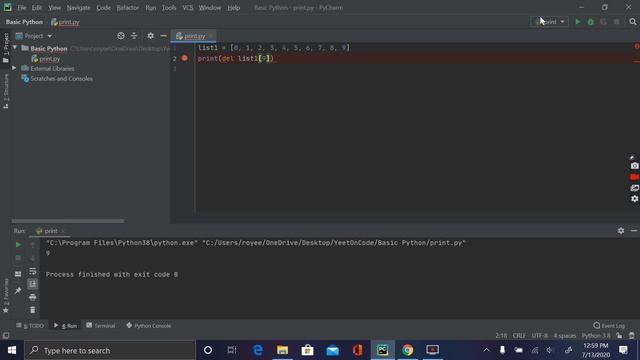
Task: Open the Tools menu
Action: (x=169, y=8)
